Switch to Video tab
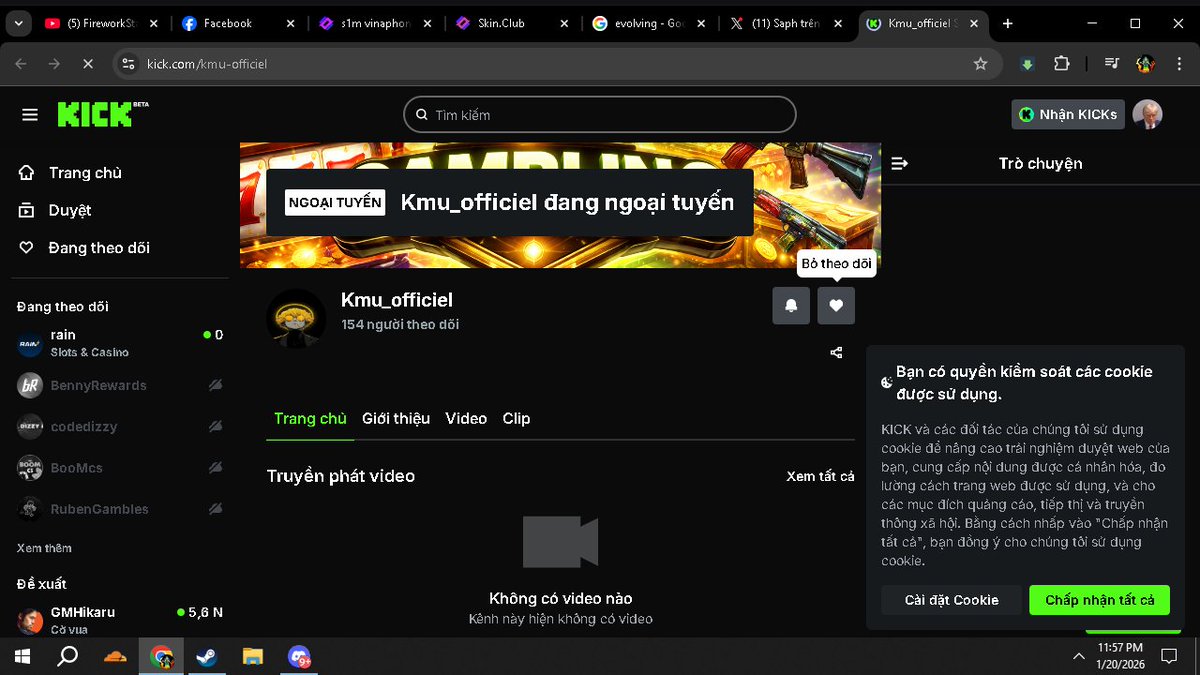The image size is (1200, 675). pyautogui.click(x=466, y=418)
